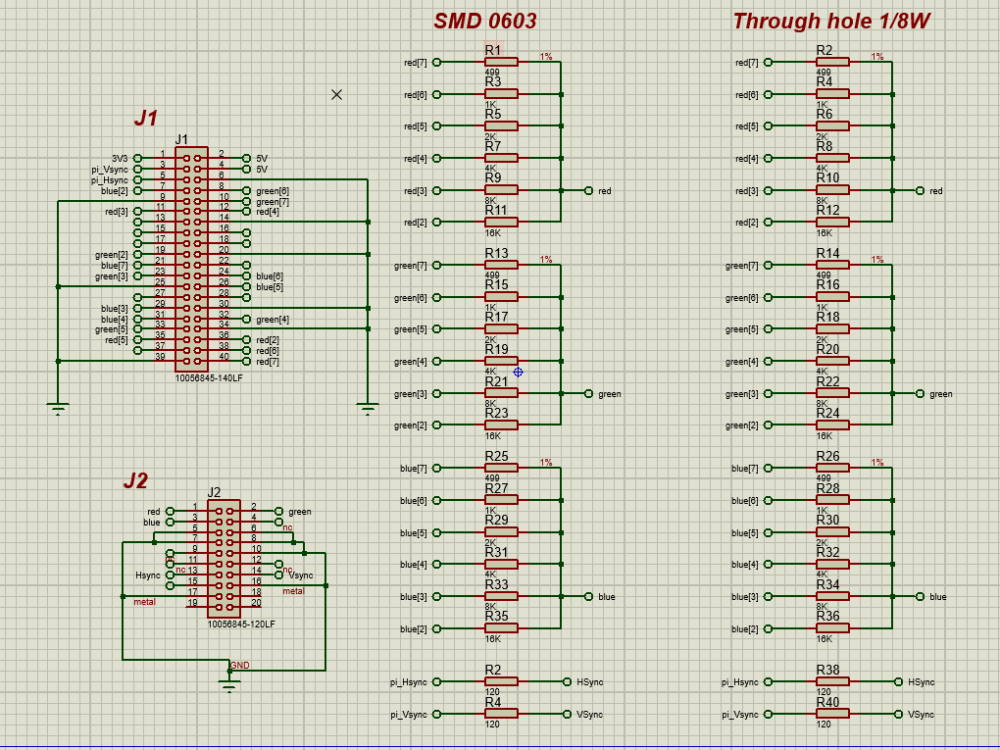Click the blue output terminal beside R33
Image resolution: width=1000 pixels, height=750 pixels.
point(586,597)
